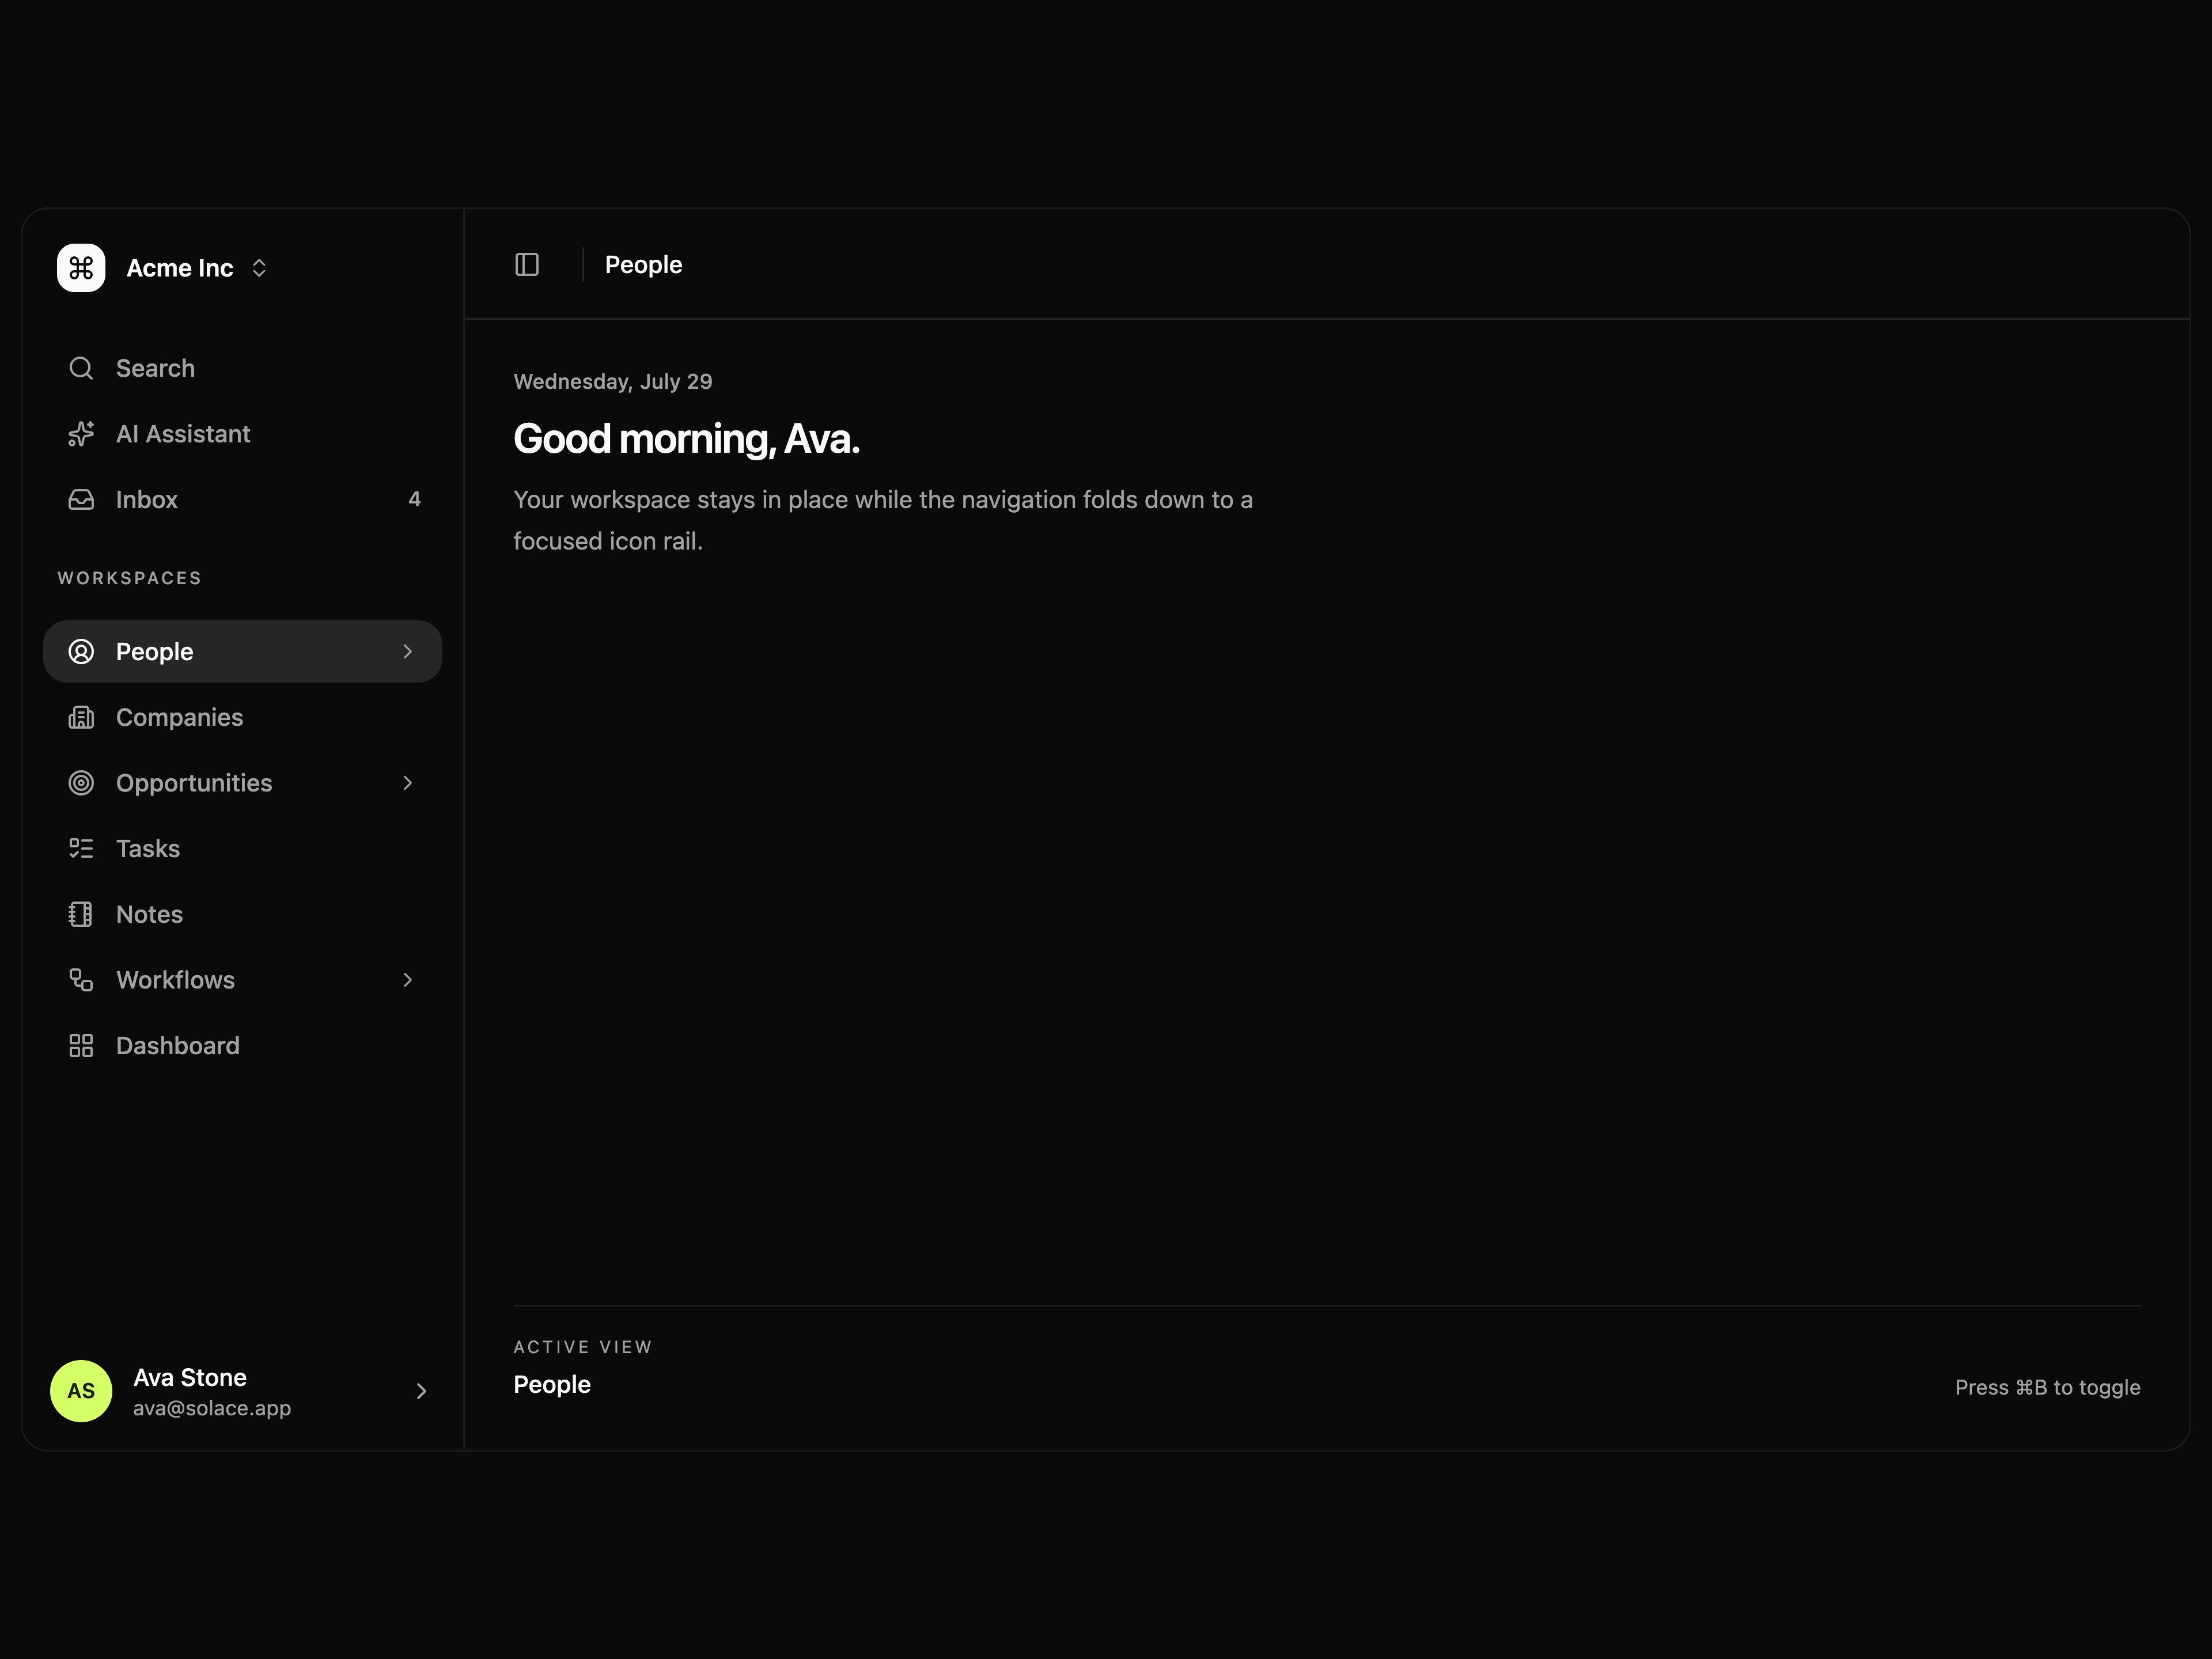Screen dimensions: 2212x1659
Task: Open Inbox from the sidebar
Action: tap(243, 499)
